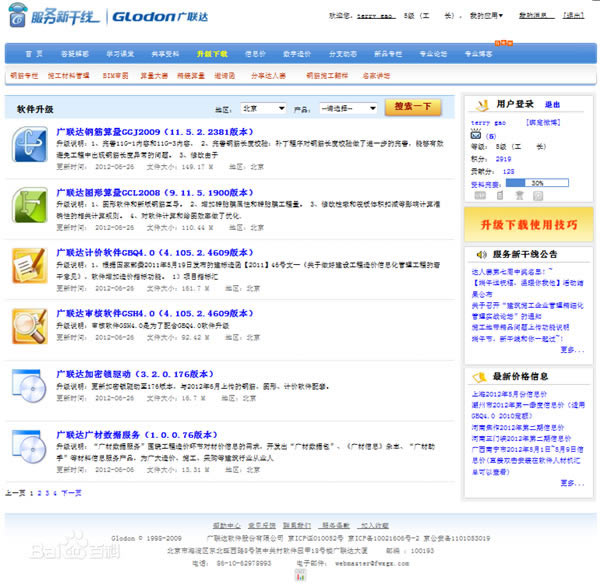Open 广联达广材数据服务 title link
The width and height of the screenshot is (600, 588).
(137, 435)
